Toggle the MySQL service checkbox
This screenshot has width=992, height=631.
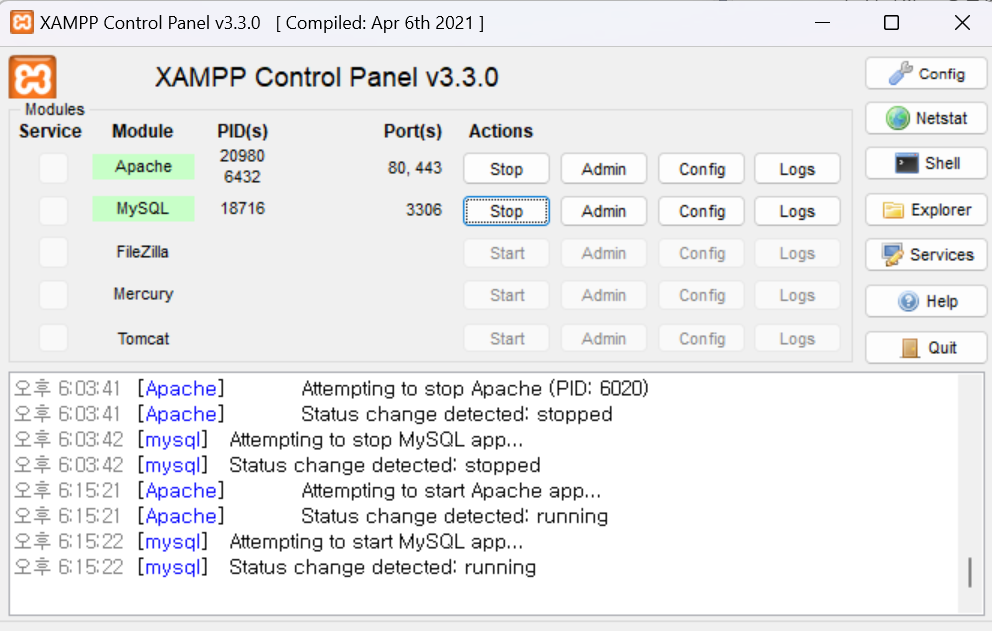53,210
